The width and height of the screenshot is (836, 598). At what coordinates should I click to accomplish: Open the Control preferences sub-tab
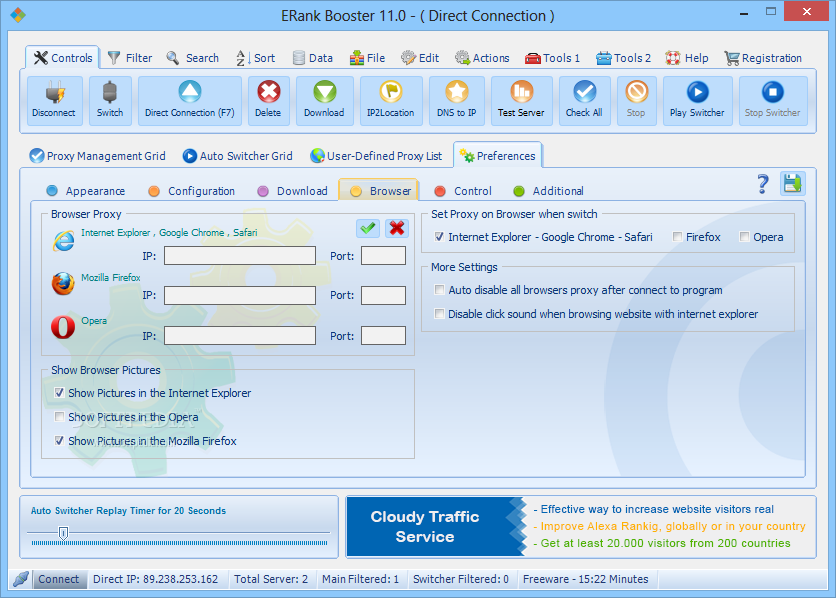coord(463,191)
